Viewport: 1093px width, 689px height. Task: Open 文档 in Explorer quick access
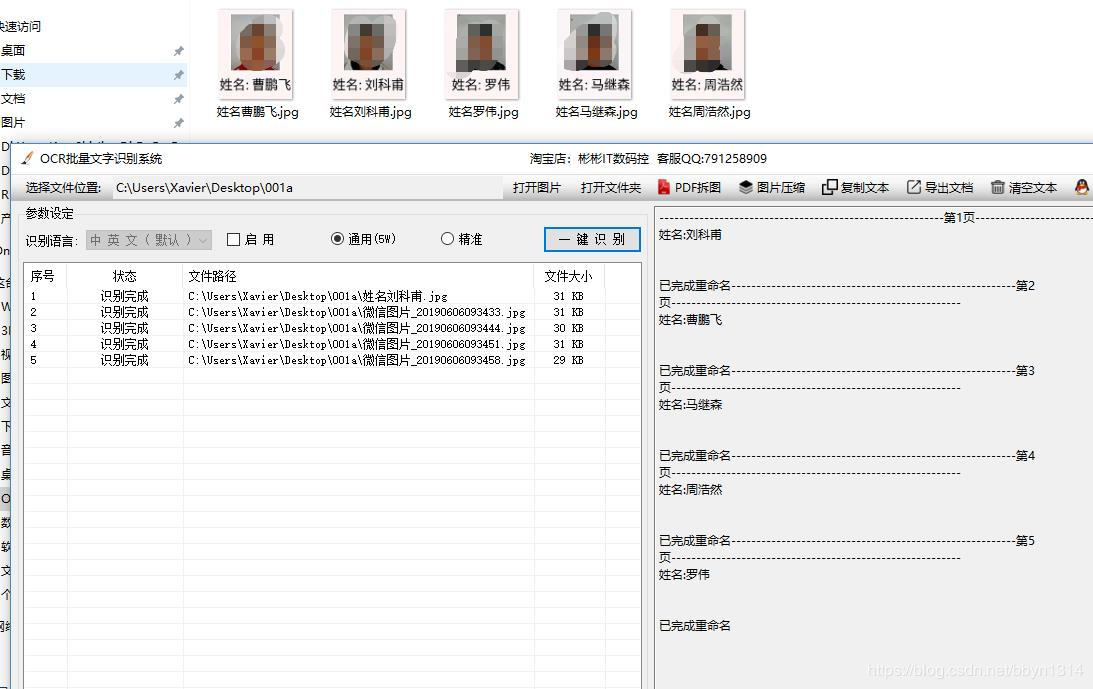point(13,99)
